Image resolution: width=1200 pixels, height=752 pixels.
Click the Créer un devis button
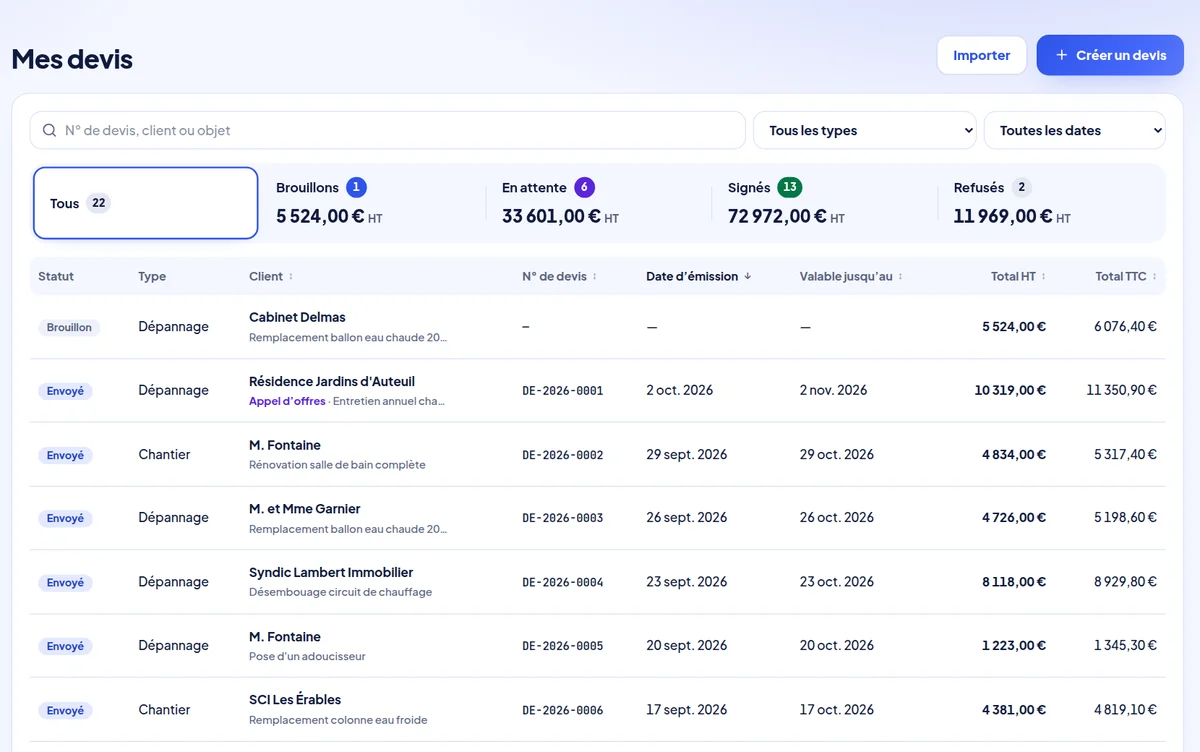(1110, 55)
